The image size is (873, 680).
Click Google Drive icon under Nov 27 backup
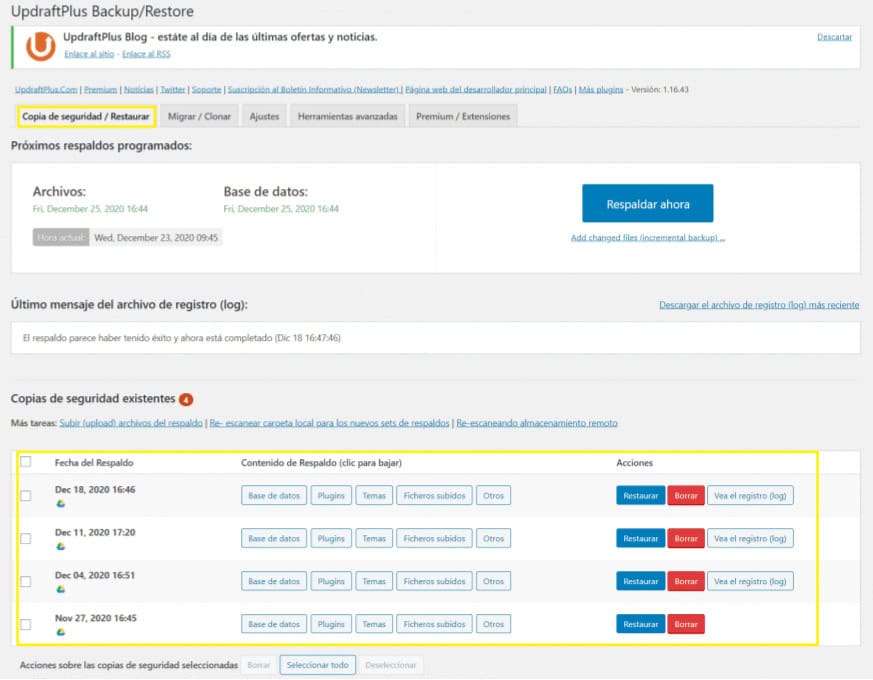click(61, 632)
